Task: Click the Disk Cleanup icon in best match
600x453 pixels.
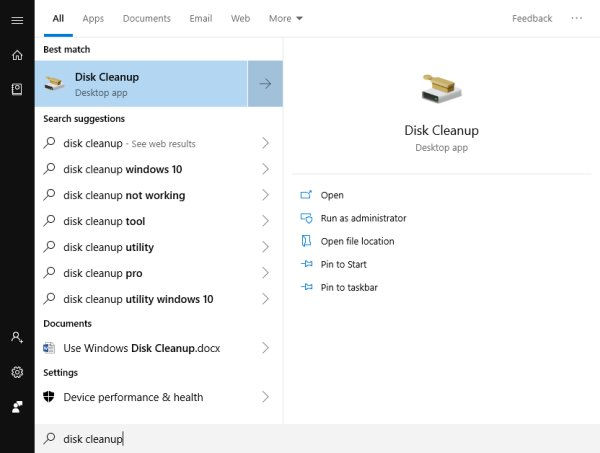Action: [x=54, y=84]
